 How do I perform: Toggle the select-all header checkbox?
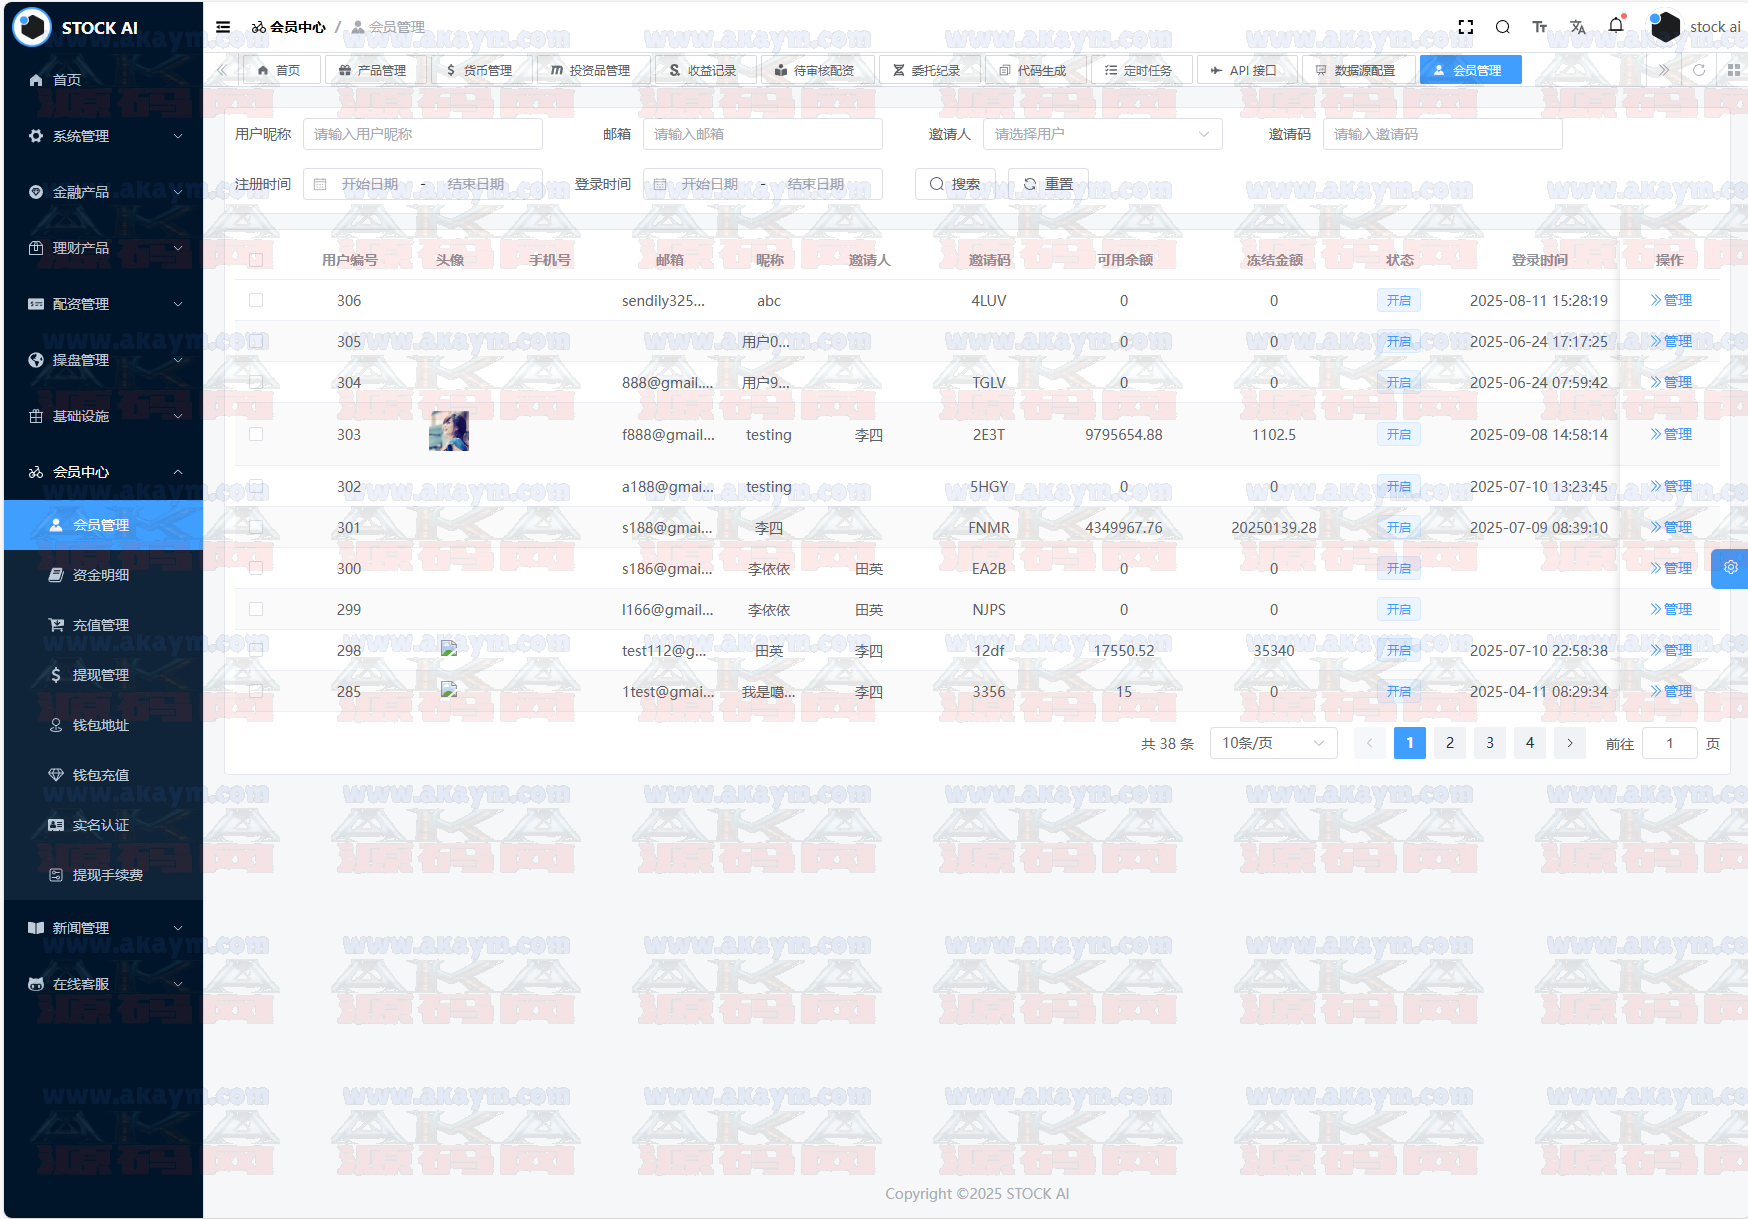coord(256,260)
